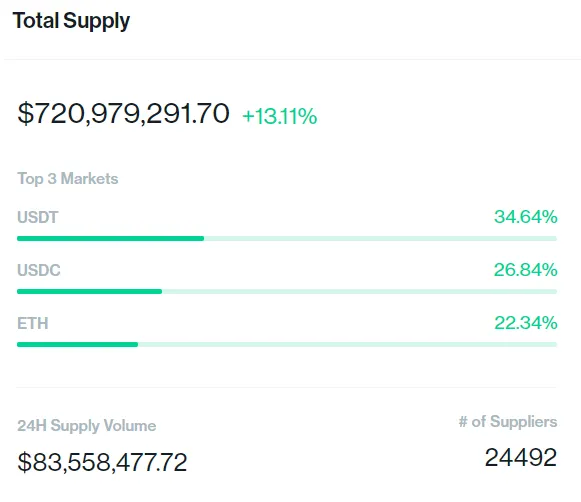This screenshot has height=502, width=581.
Task: Click the +13.11% change indicator
Action: [280, 116]
